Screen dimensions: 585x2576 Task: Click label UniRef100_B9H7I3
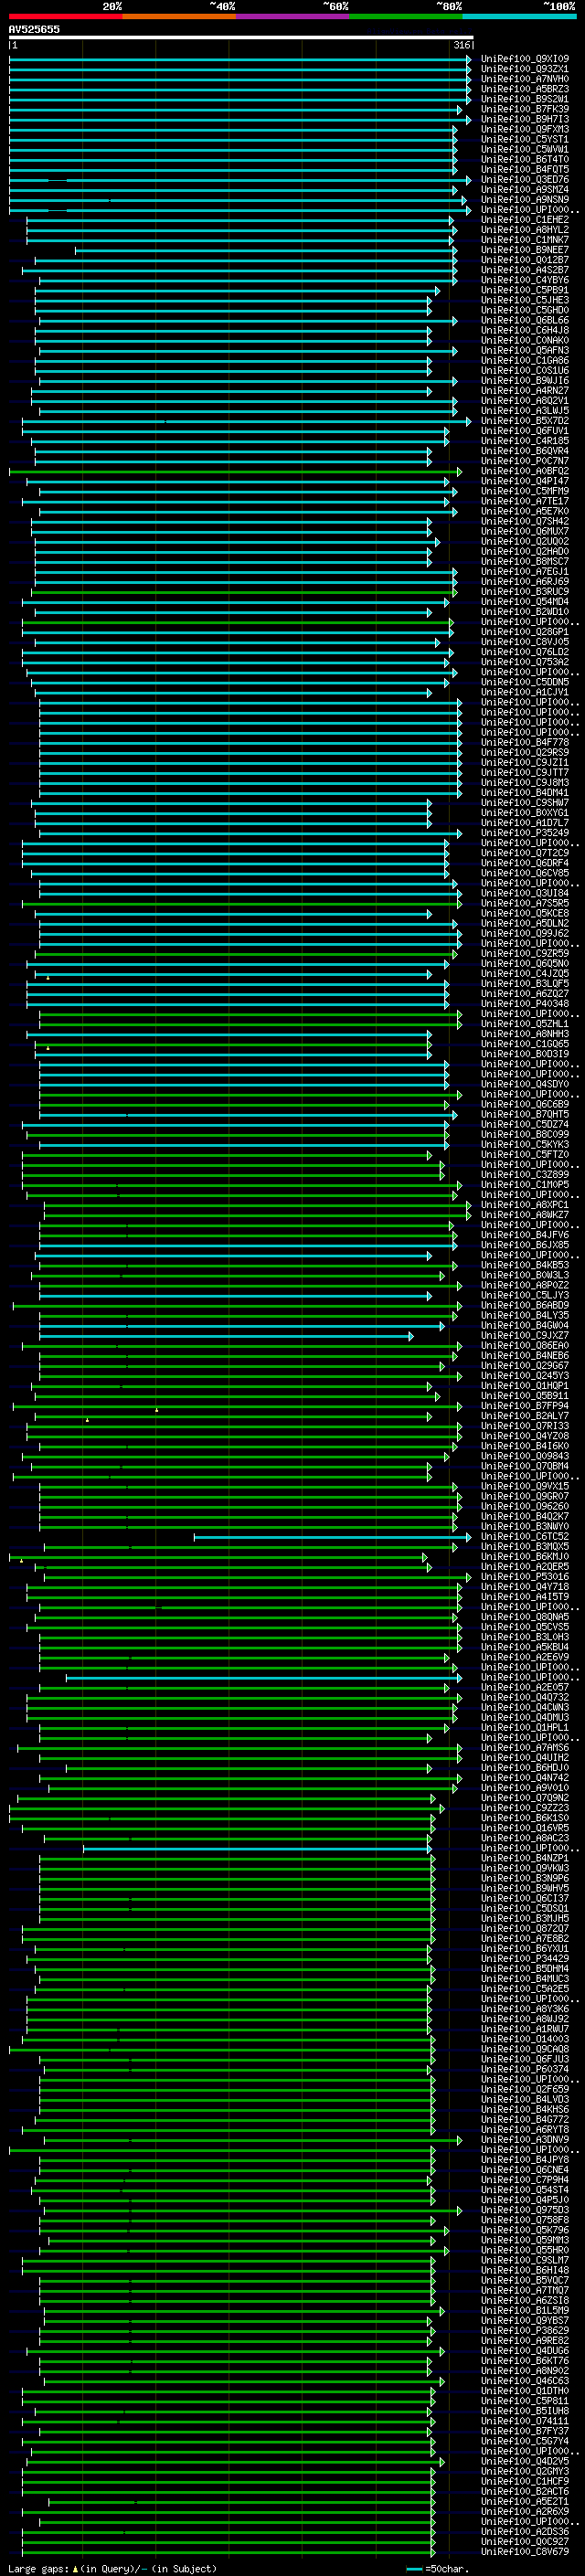[x=525, y=119]
